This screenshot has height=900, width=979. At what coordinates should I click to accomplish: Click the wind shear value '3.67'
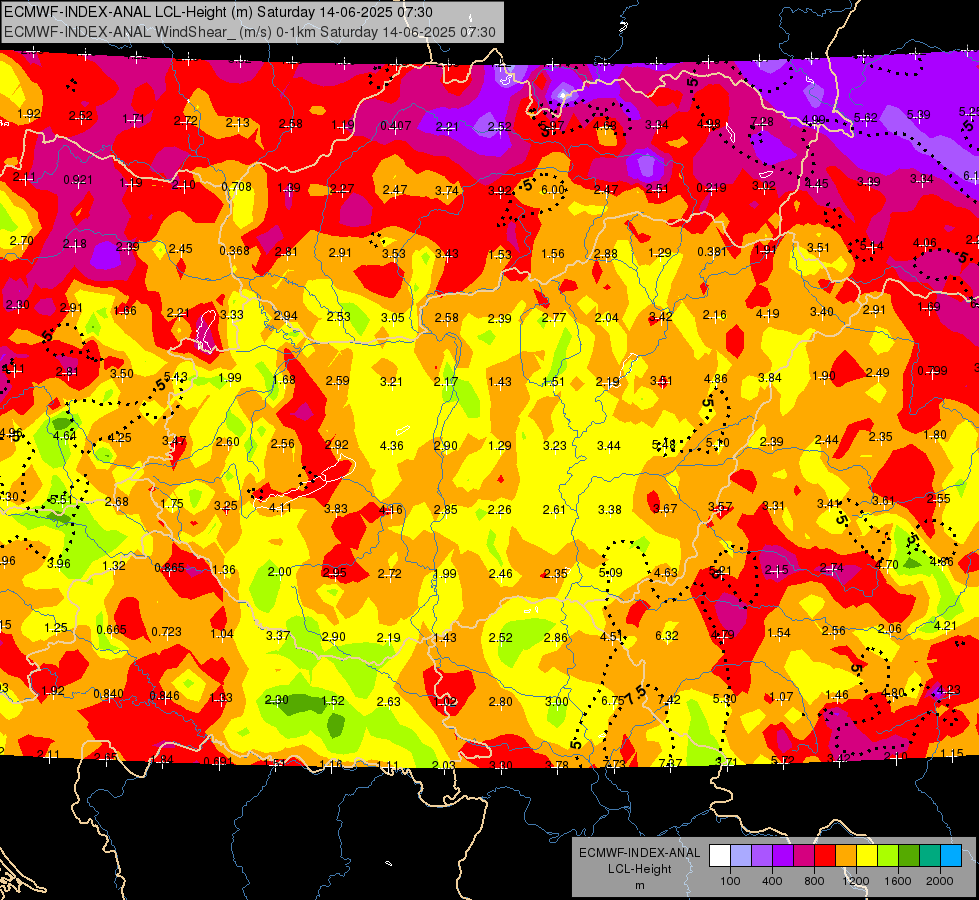tap(665, 508)
